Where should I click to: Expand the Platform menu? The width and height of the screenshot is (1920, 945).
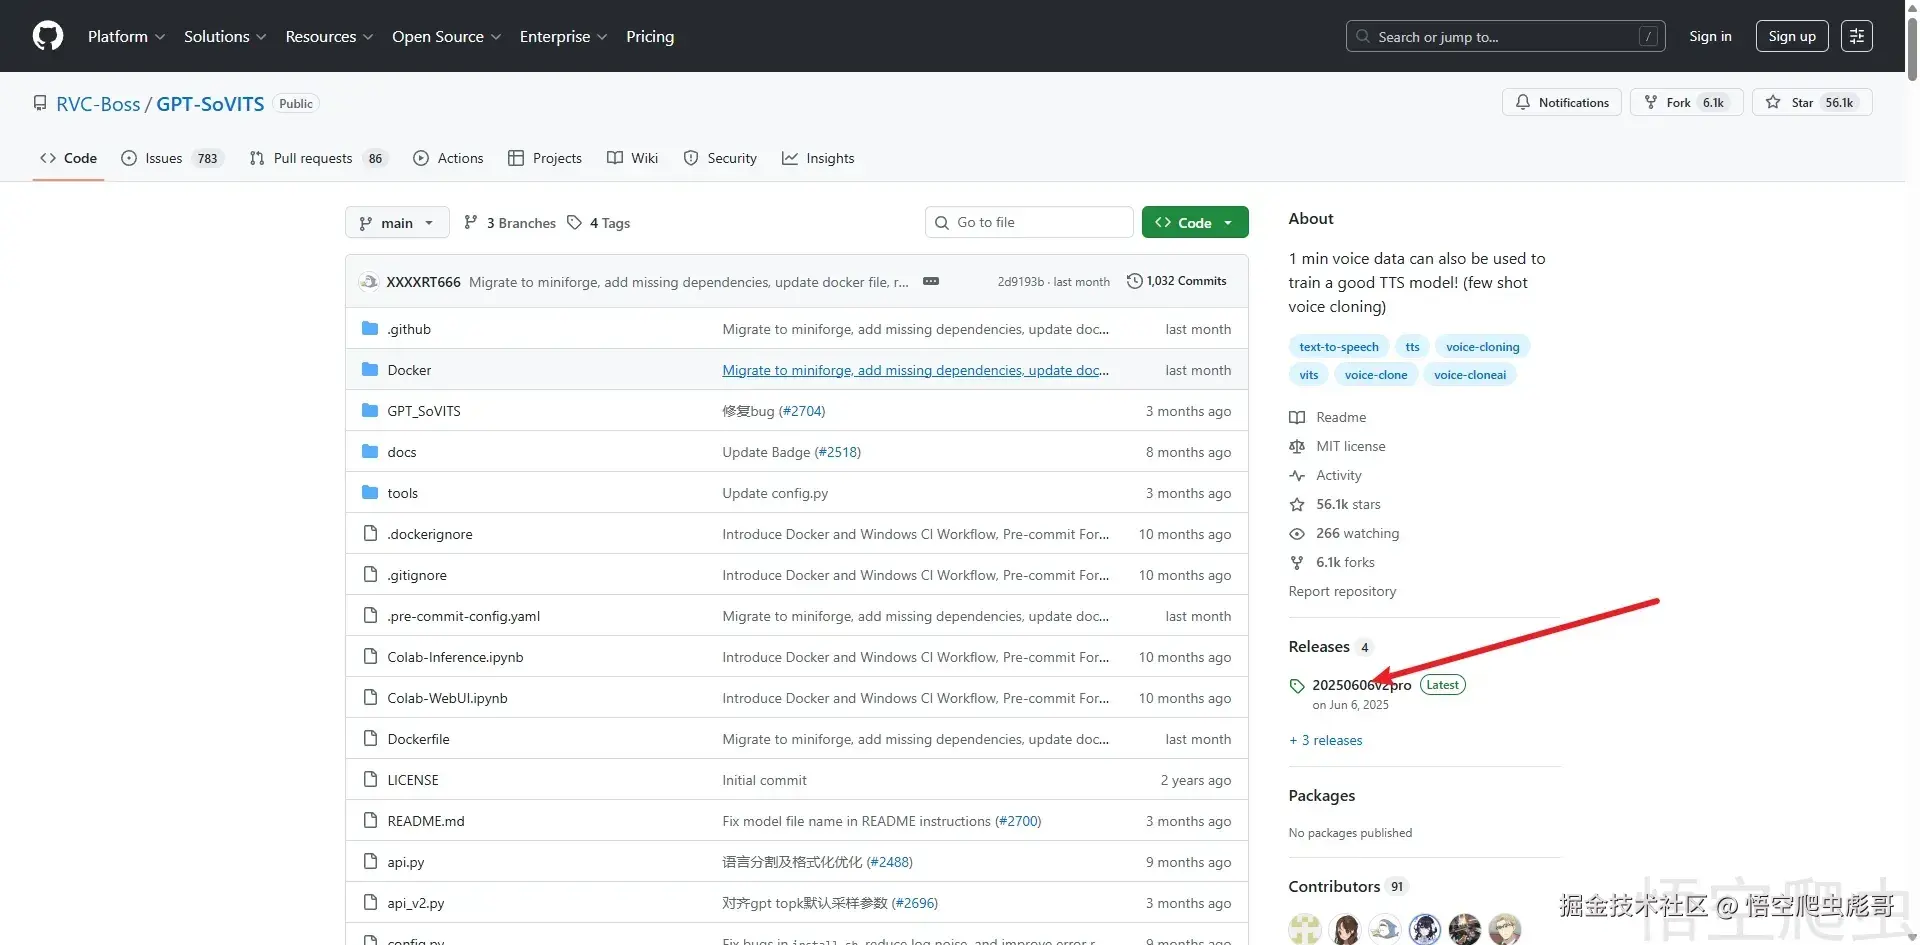pyautogui.click(x=126, y=36)
